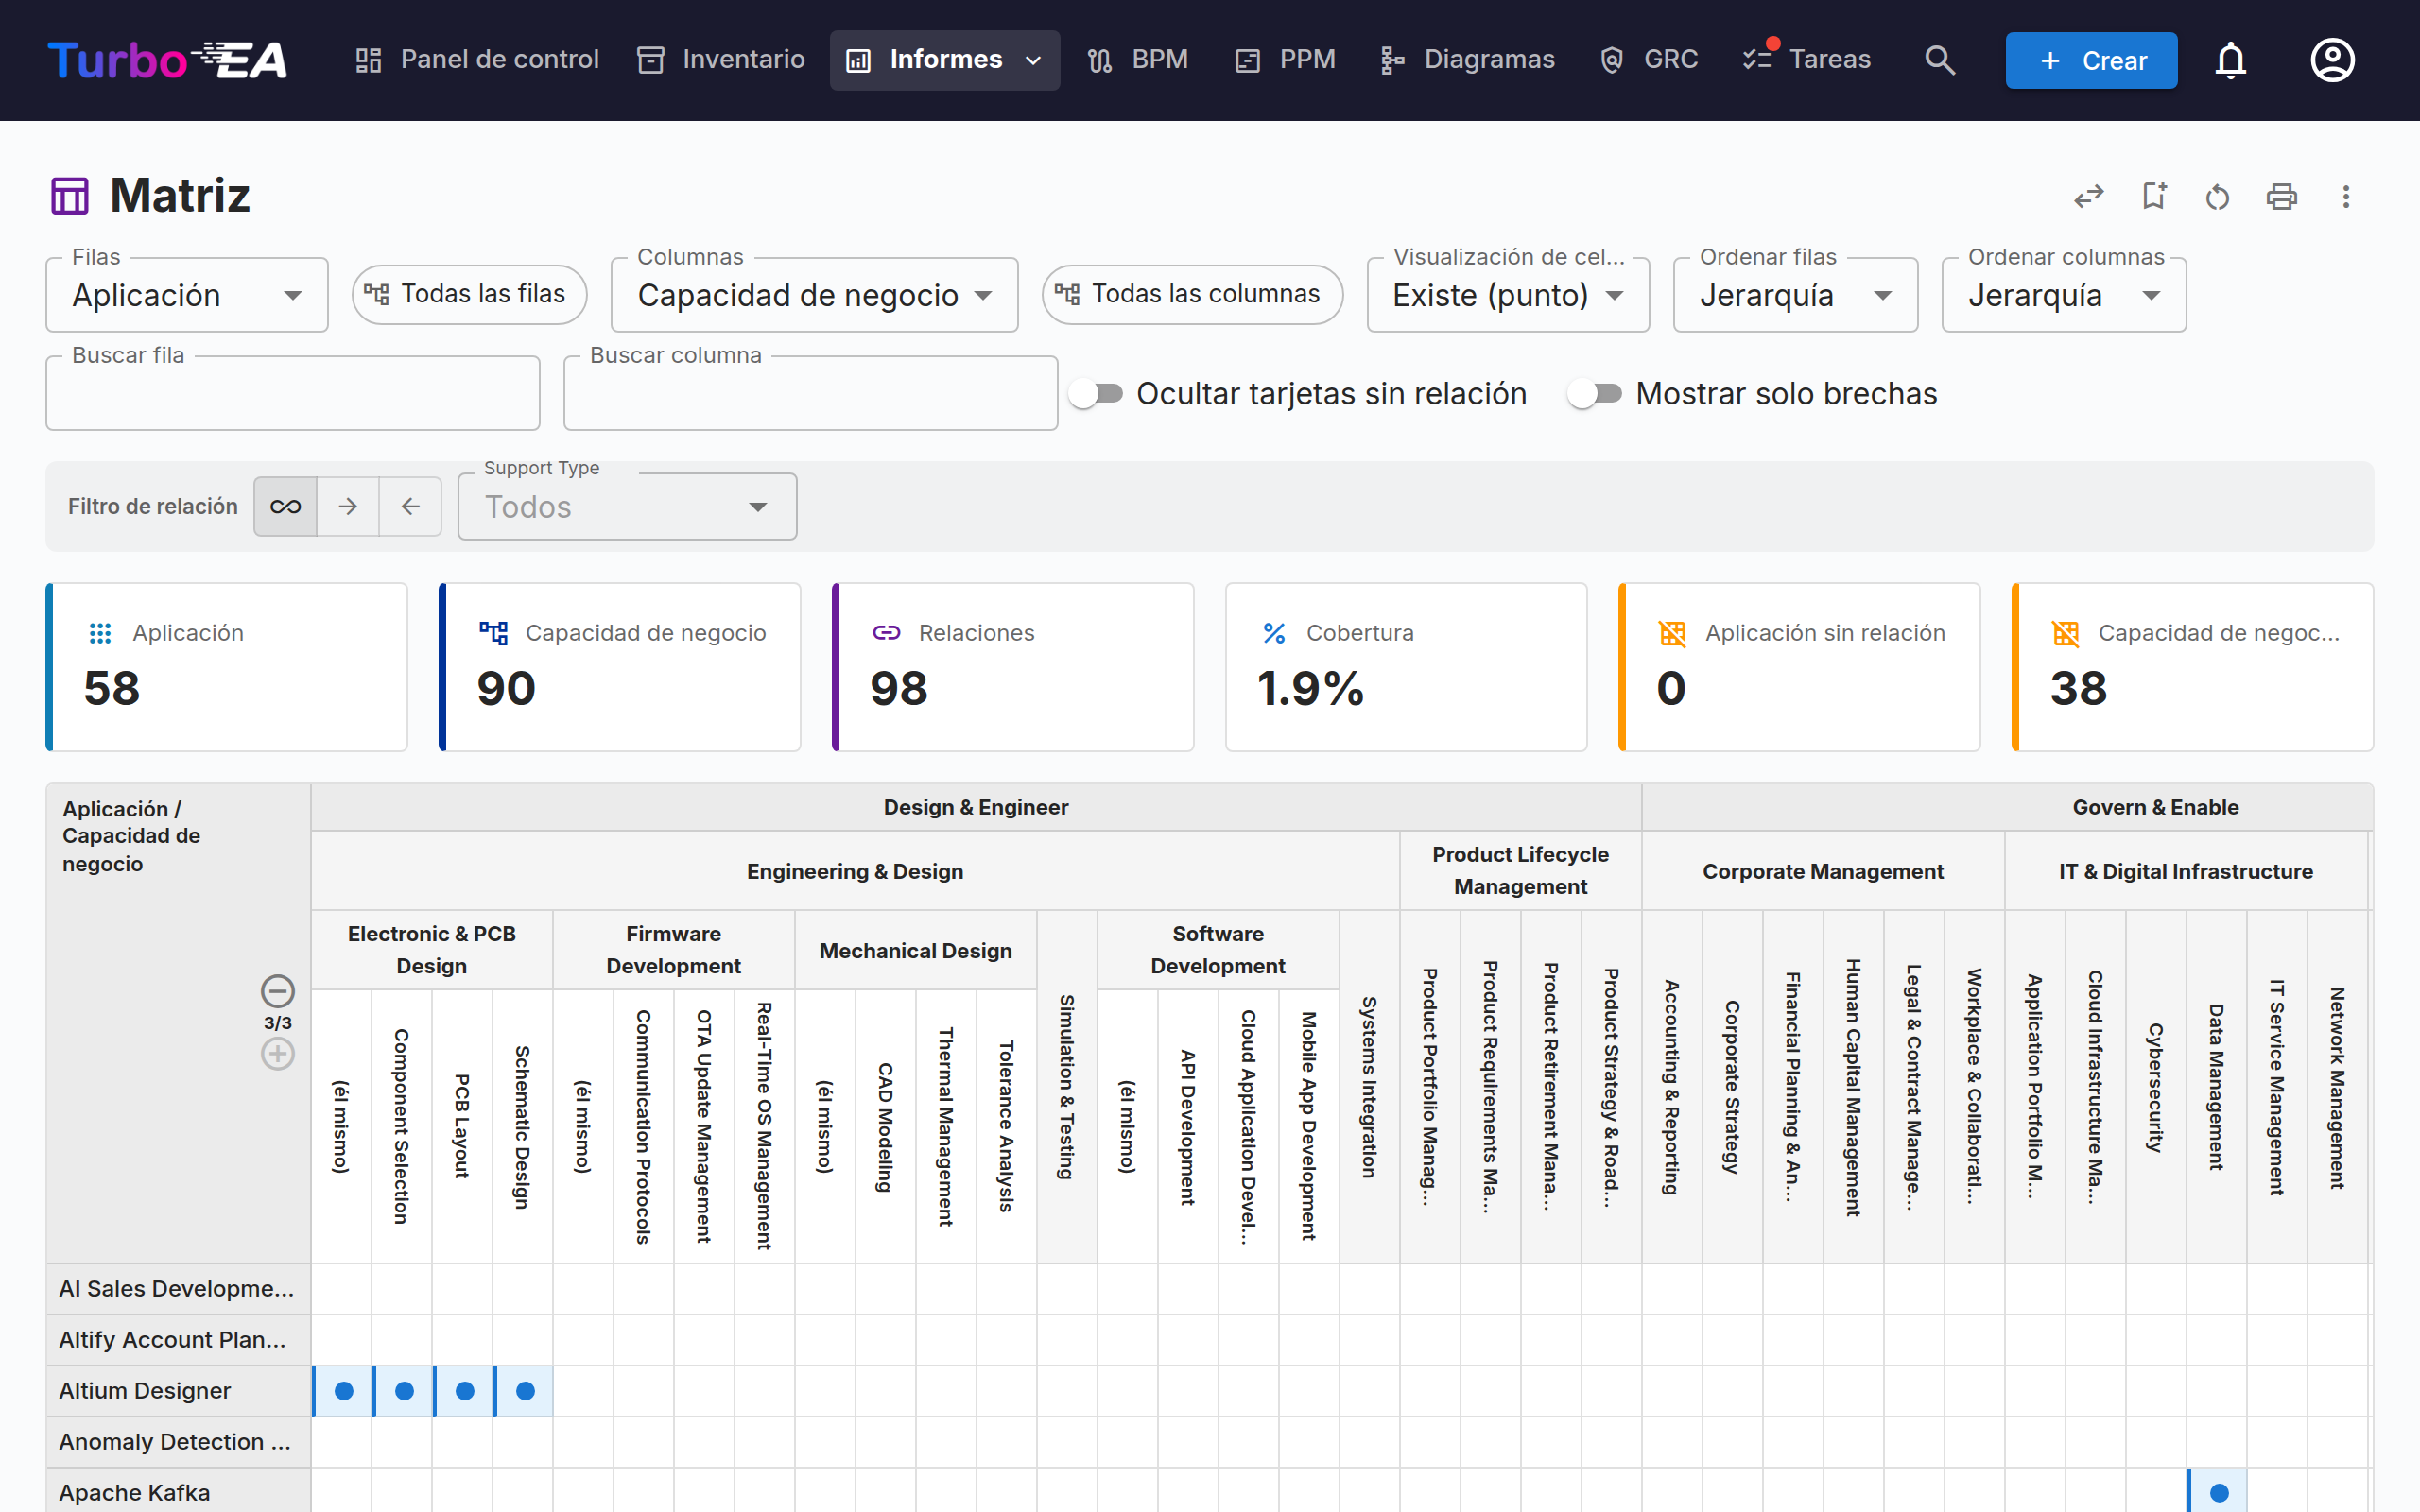Open Columnas Capacidad de negocio dropdown
The height and width of the screenshot is (1512, 2420).
coord(814,295)
